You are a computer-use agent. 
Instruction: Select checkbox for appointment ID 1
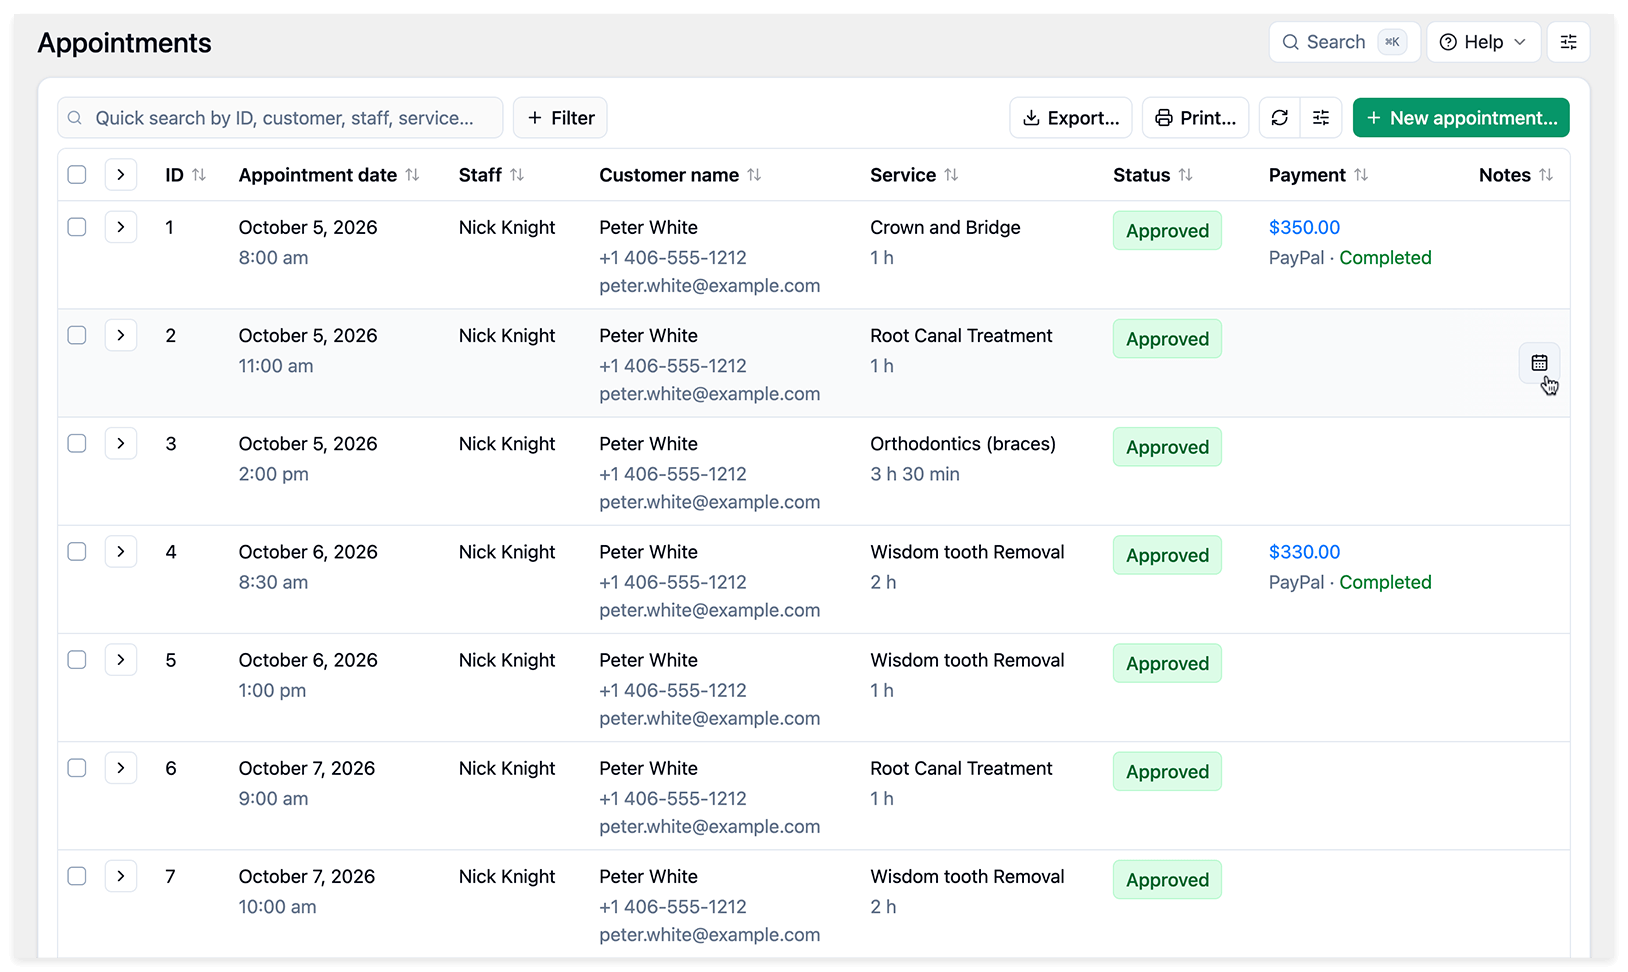pos(77,227)
